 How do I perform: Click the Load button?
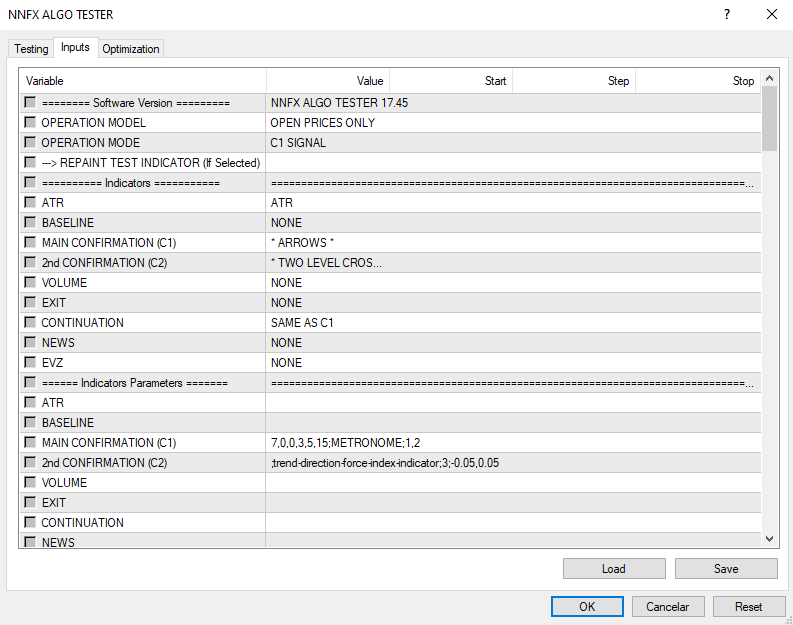tap(614, 568)
